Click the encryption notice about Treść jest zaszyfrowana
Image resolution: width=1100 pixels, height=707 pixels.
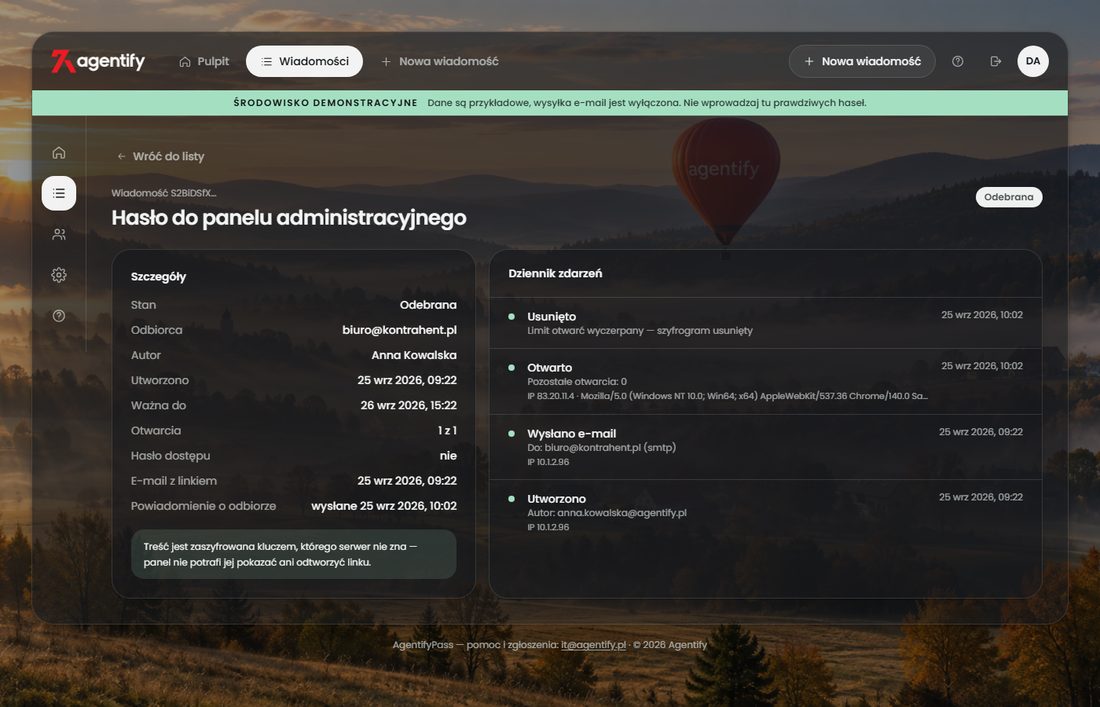pyautogui.click(x=293, y=554)
